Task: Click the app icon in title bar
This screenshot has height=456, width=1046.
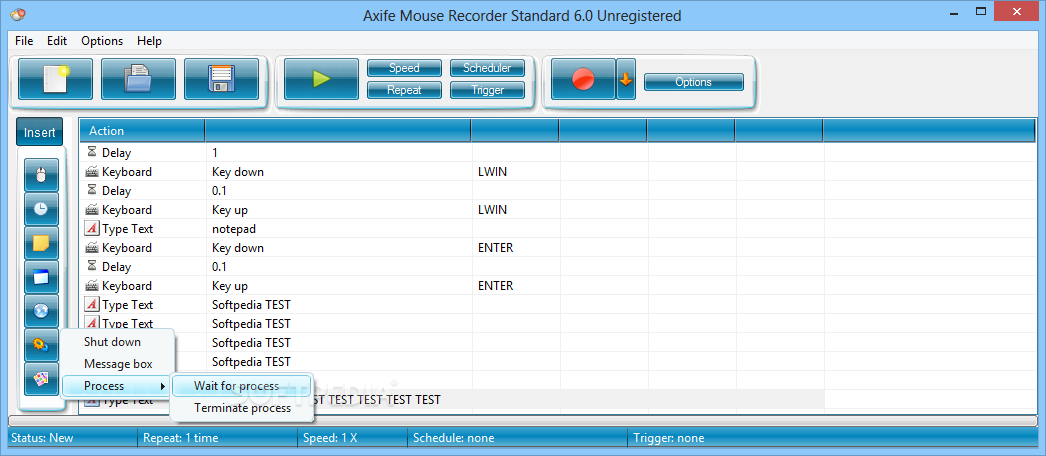Action: (19, 13)
